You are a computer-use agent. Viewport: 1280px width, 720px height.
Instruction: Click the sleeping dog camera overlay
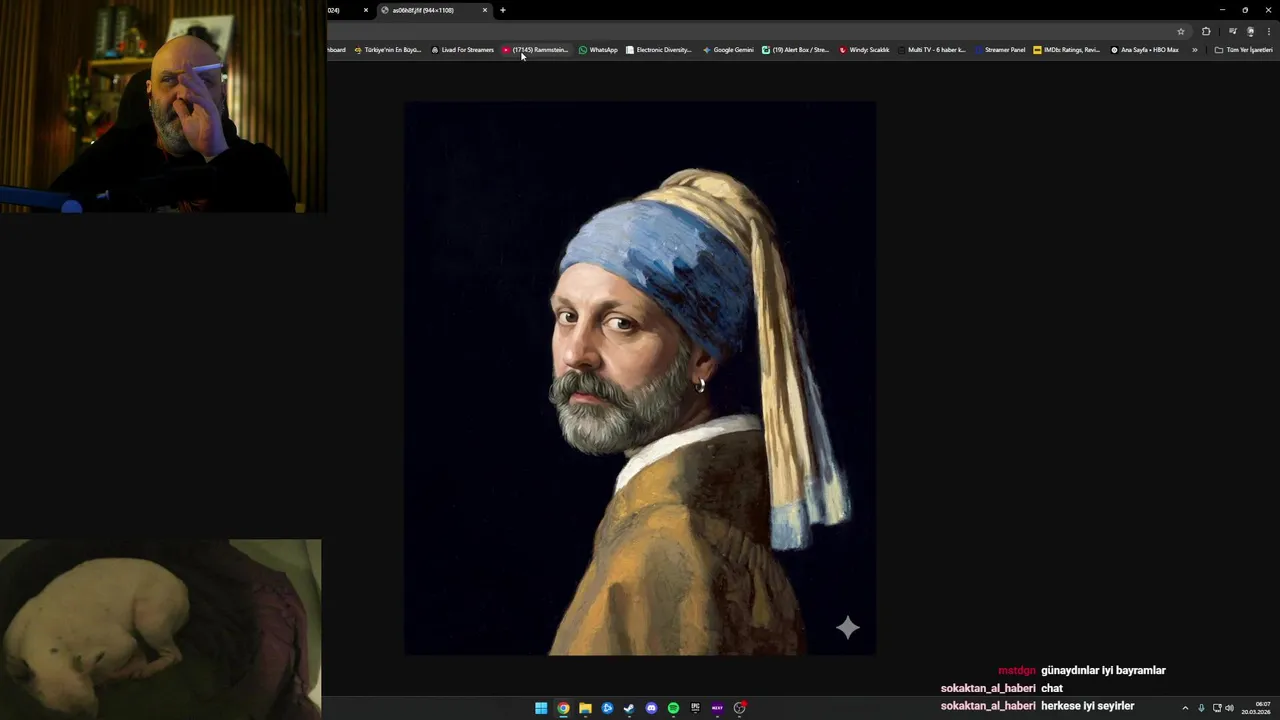(160, 630)
